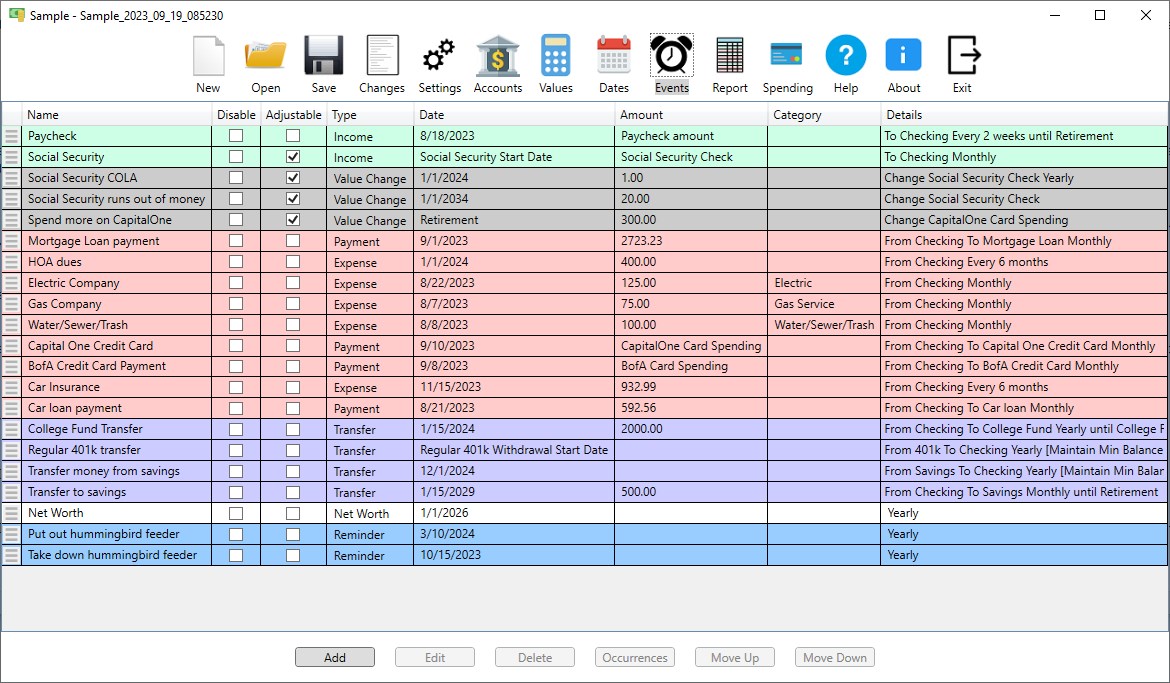1170x683 pixels.
Task: Click the Net Worth type cell
Action: 370,514
